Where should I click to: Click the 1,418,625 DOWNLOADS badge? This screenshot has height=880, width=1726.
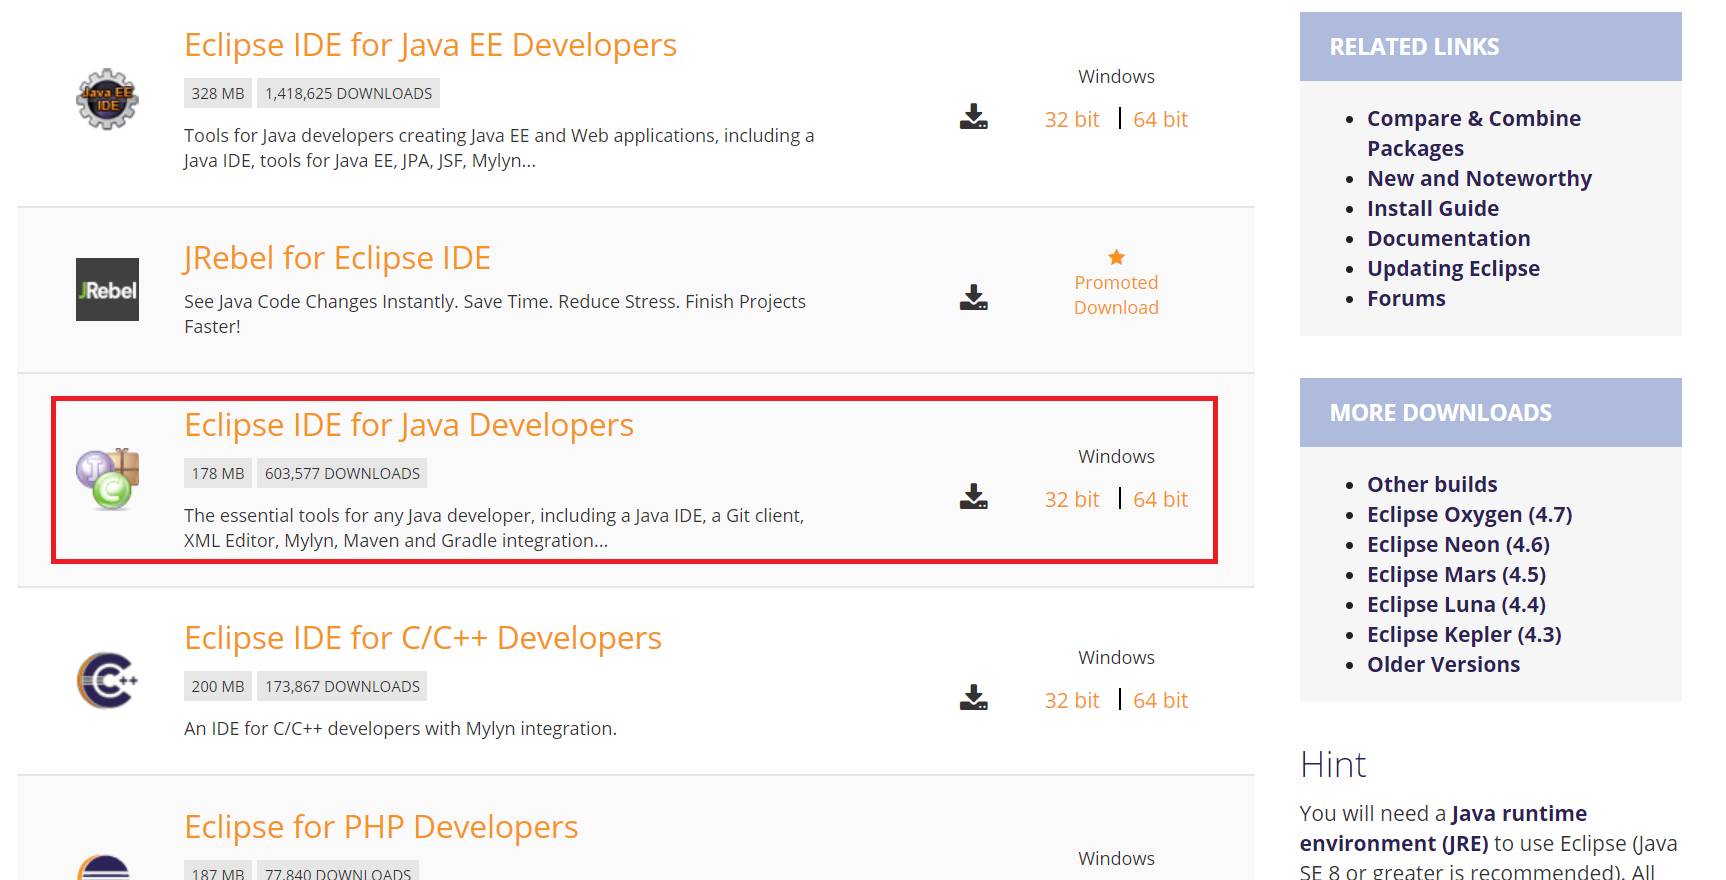tap(348, 93)
